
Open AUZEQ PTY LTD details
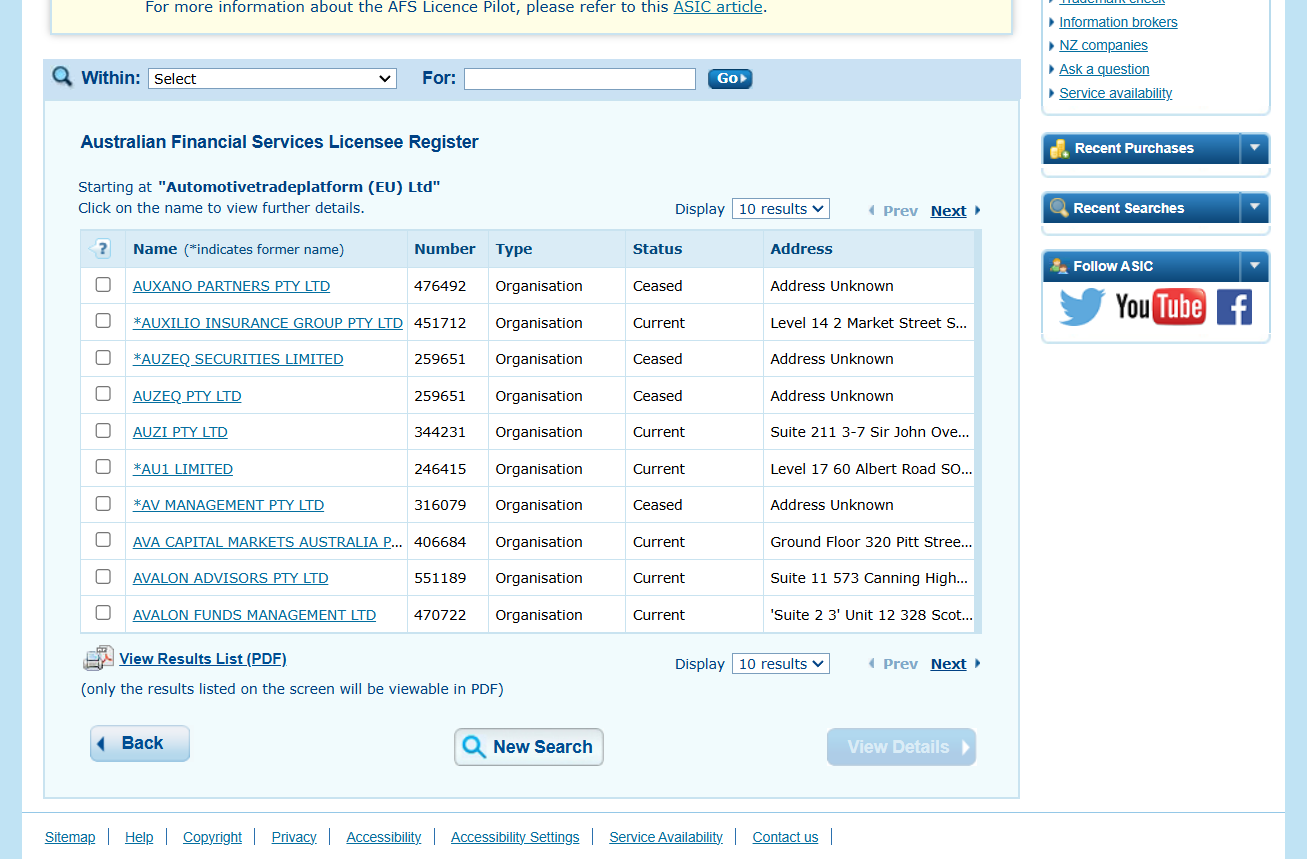187,396
